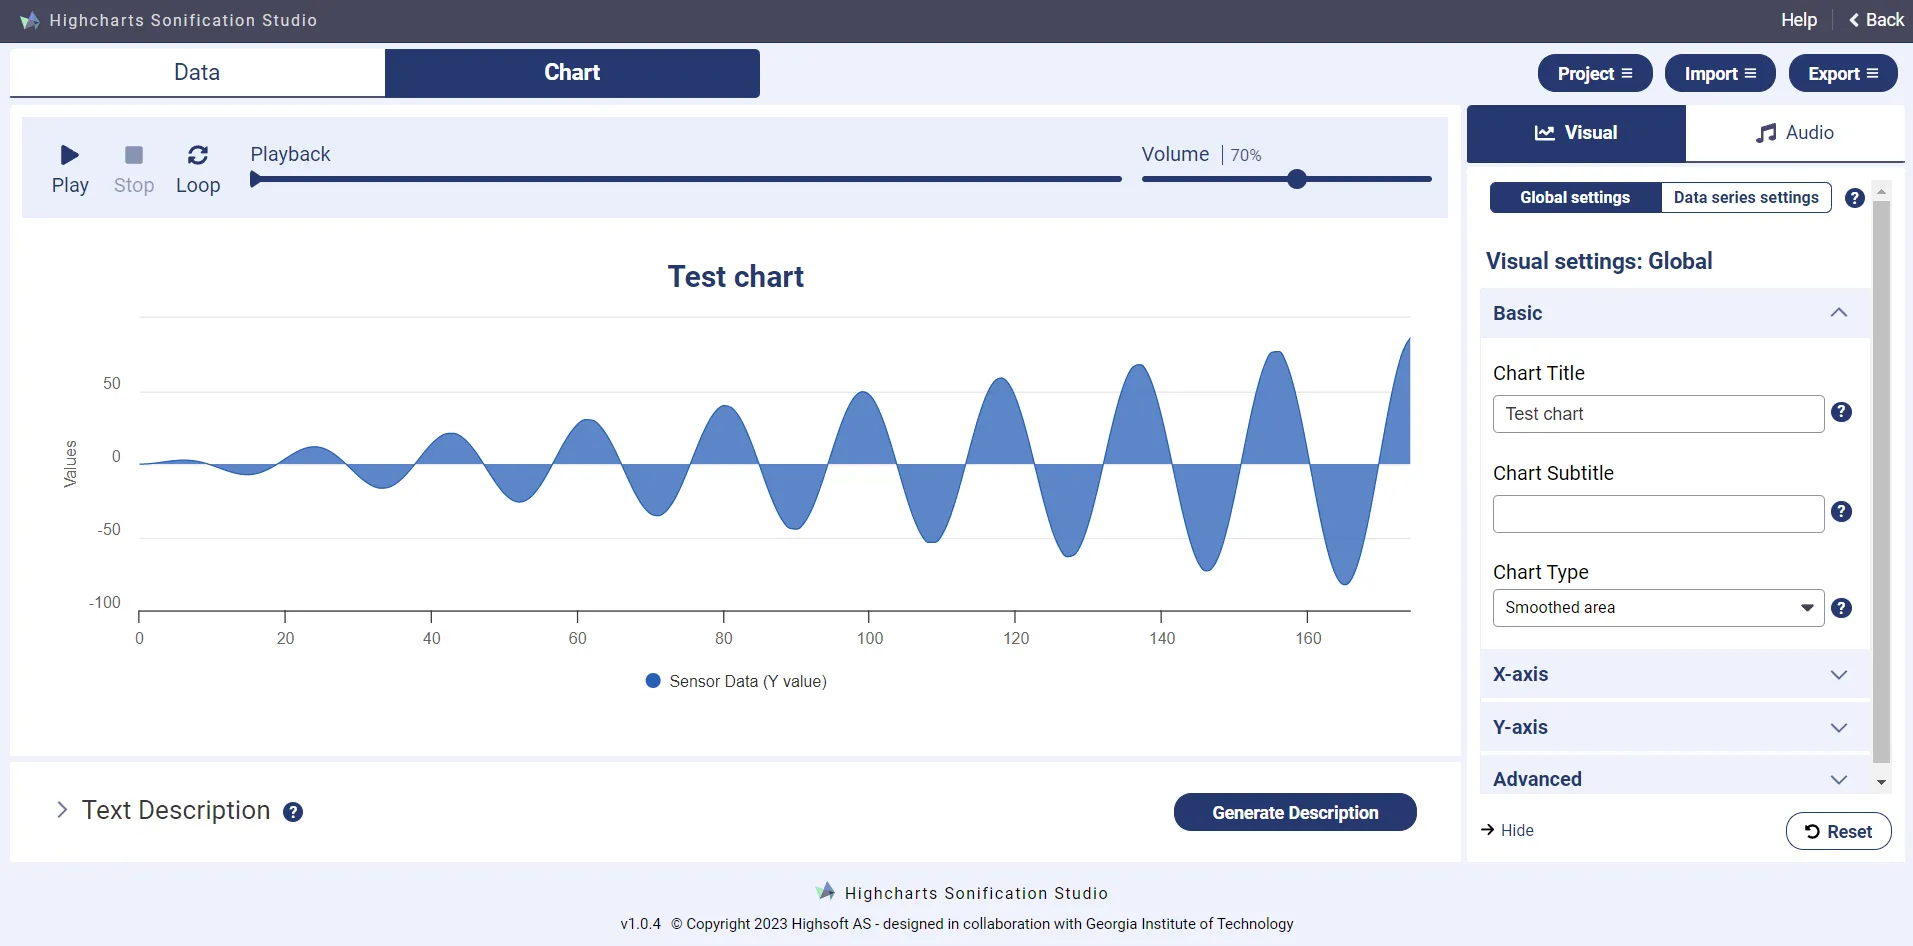Click the 70% volume value
The width and height of the screenshot is (1913, 946).
(x=1246, y=155)
